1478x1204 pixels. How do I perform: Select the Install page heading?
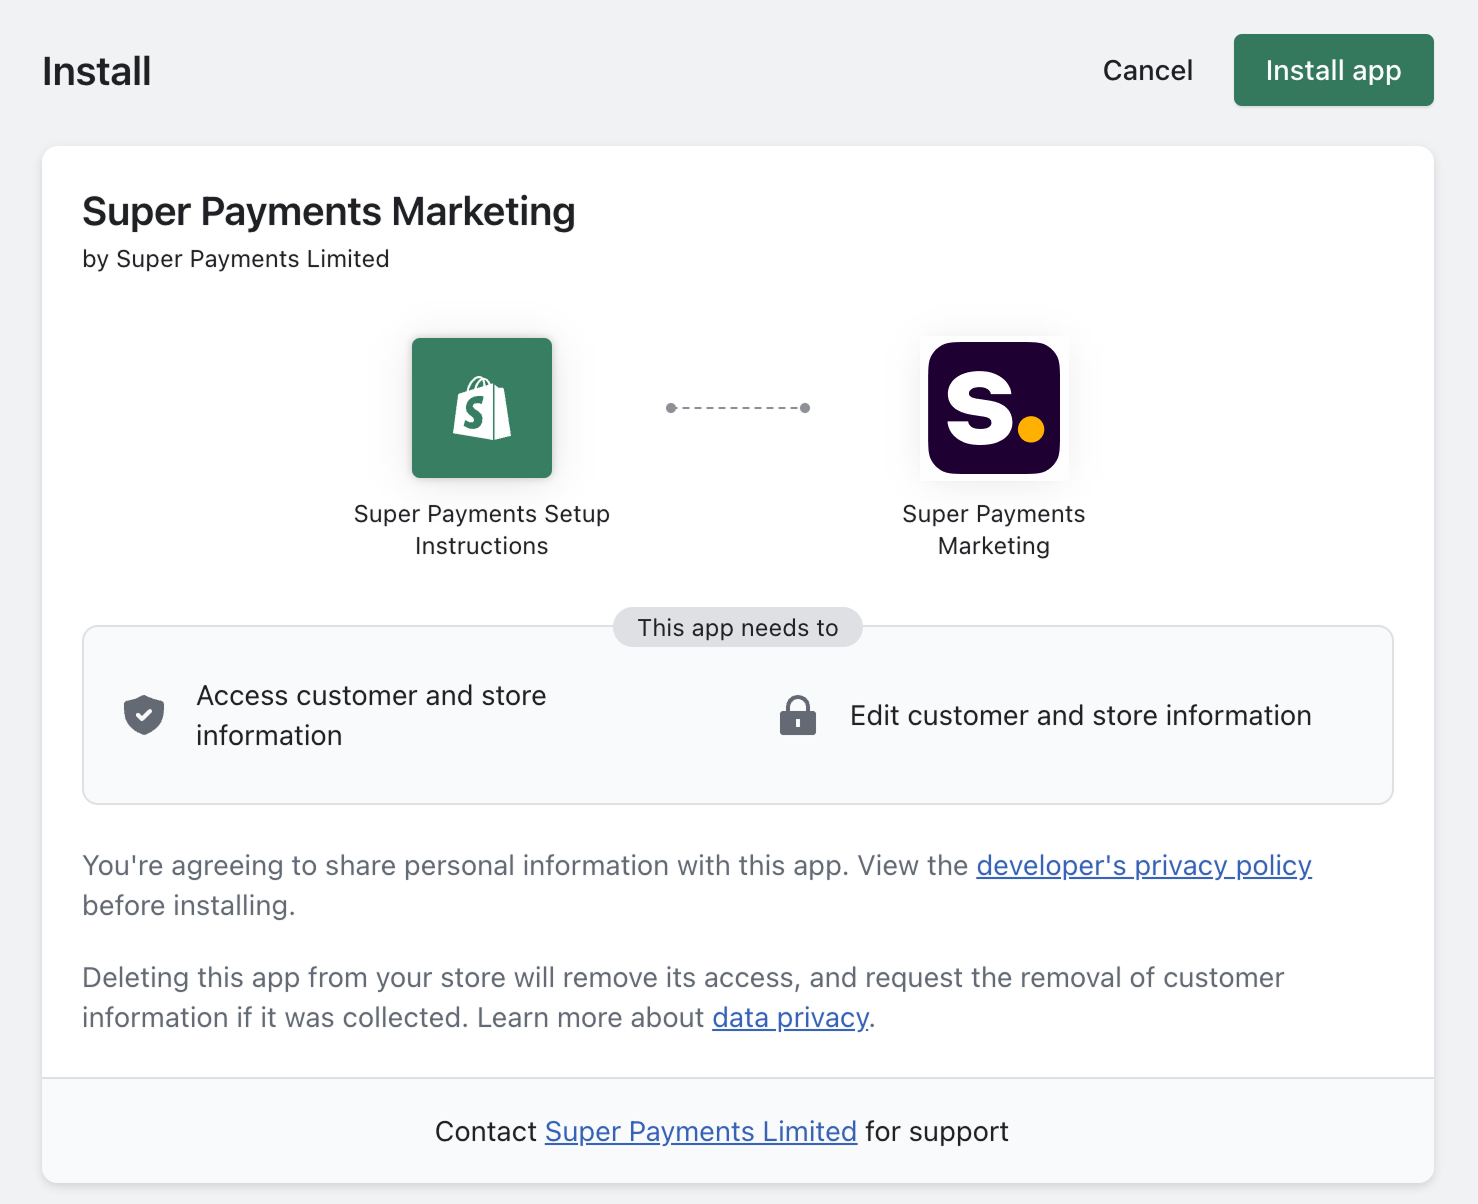coord(97,72)
